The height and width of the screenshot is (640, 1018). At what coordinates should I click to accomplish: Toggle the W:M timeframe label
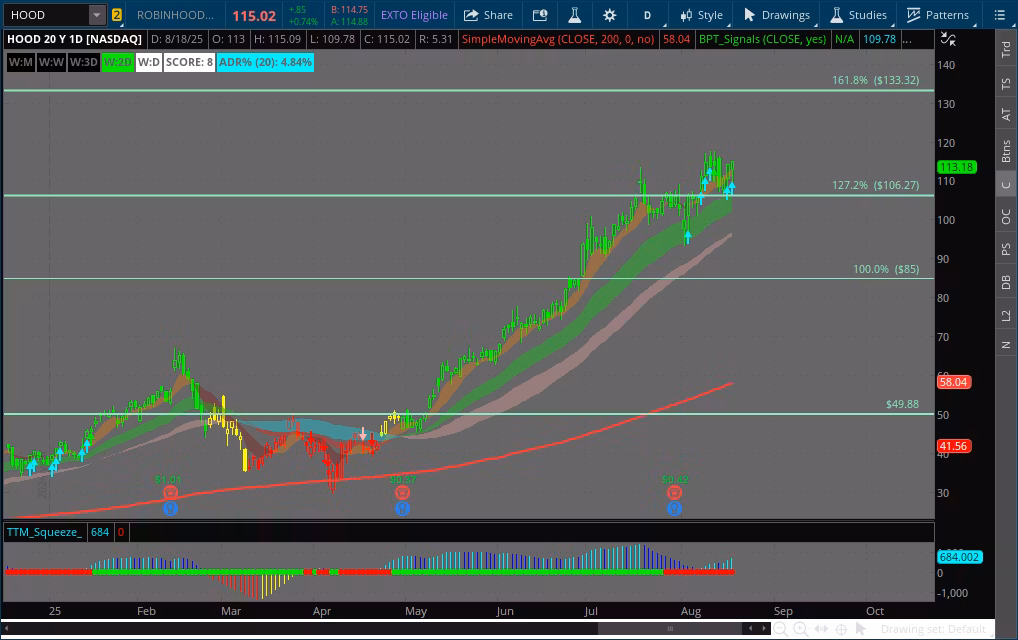click(20, 62)
